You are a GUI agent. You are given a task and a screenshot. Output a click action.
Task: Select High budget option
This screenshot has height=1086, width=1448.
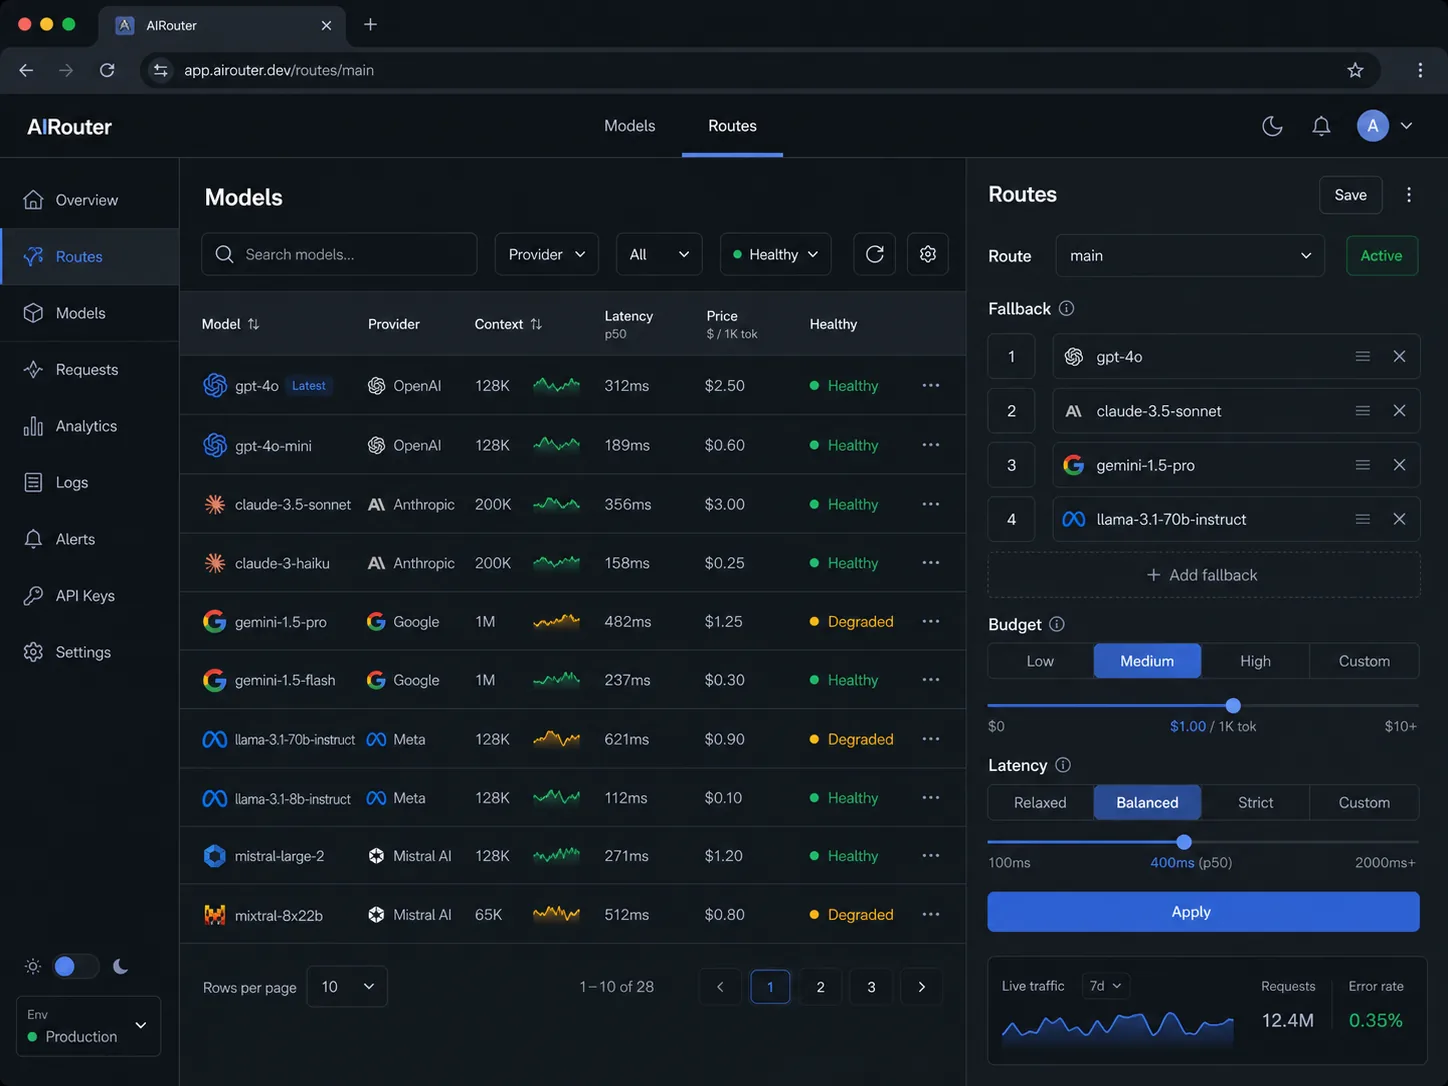(x=1255, y=661)
